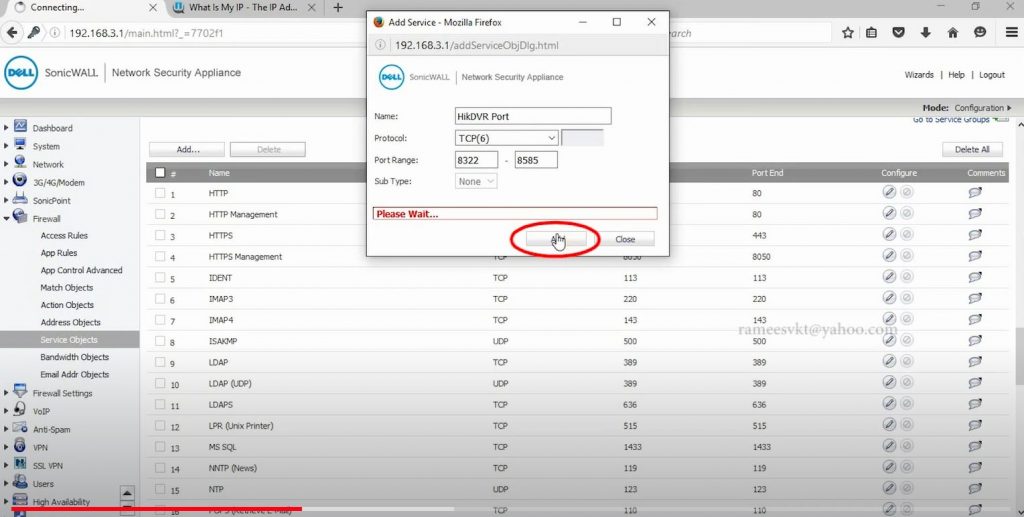Click the Dell logo in main page header
The image size is (1024, 517).
[21, 72]
